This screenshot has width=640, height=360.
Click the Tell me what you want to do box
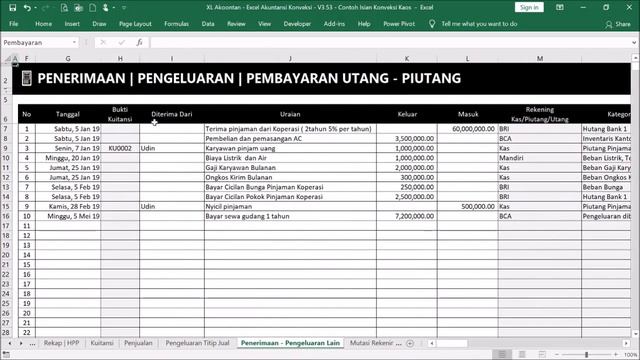pos(479,24)
